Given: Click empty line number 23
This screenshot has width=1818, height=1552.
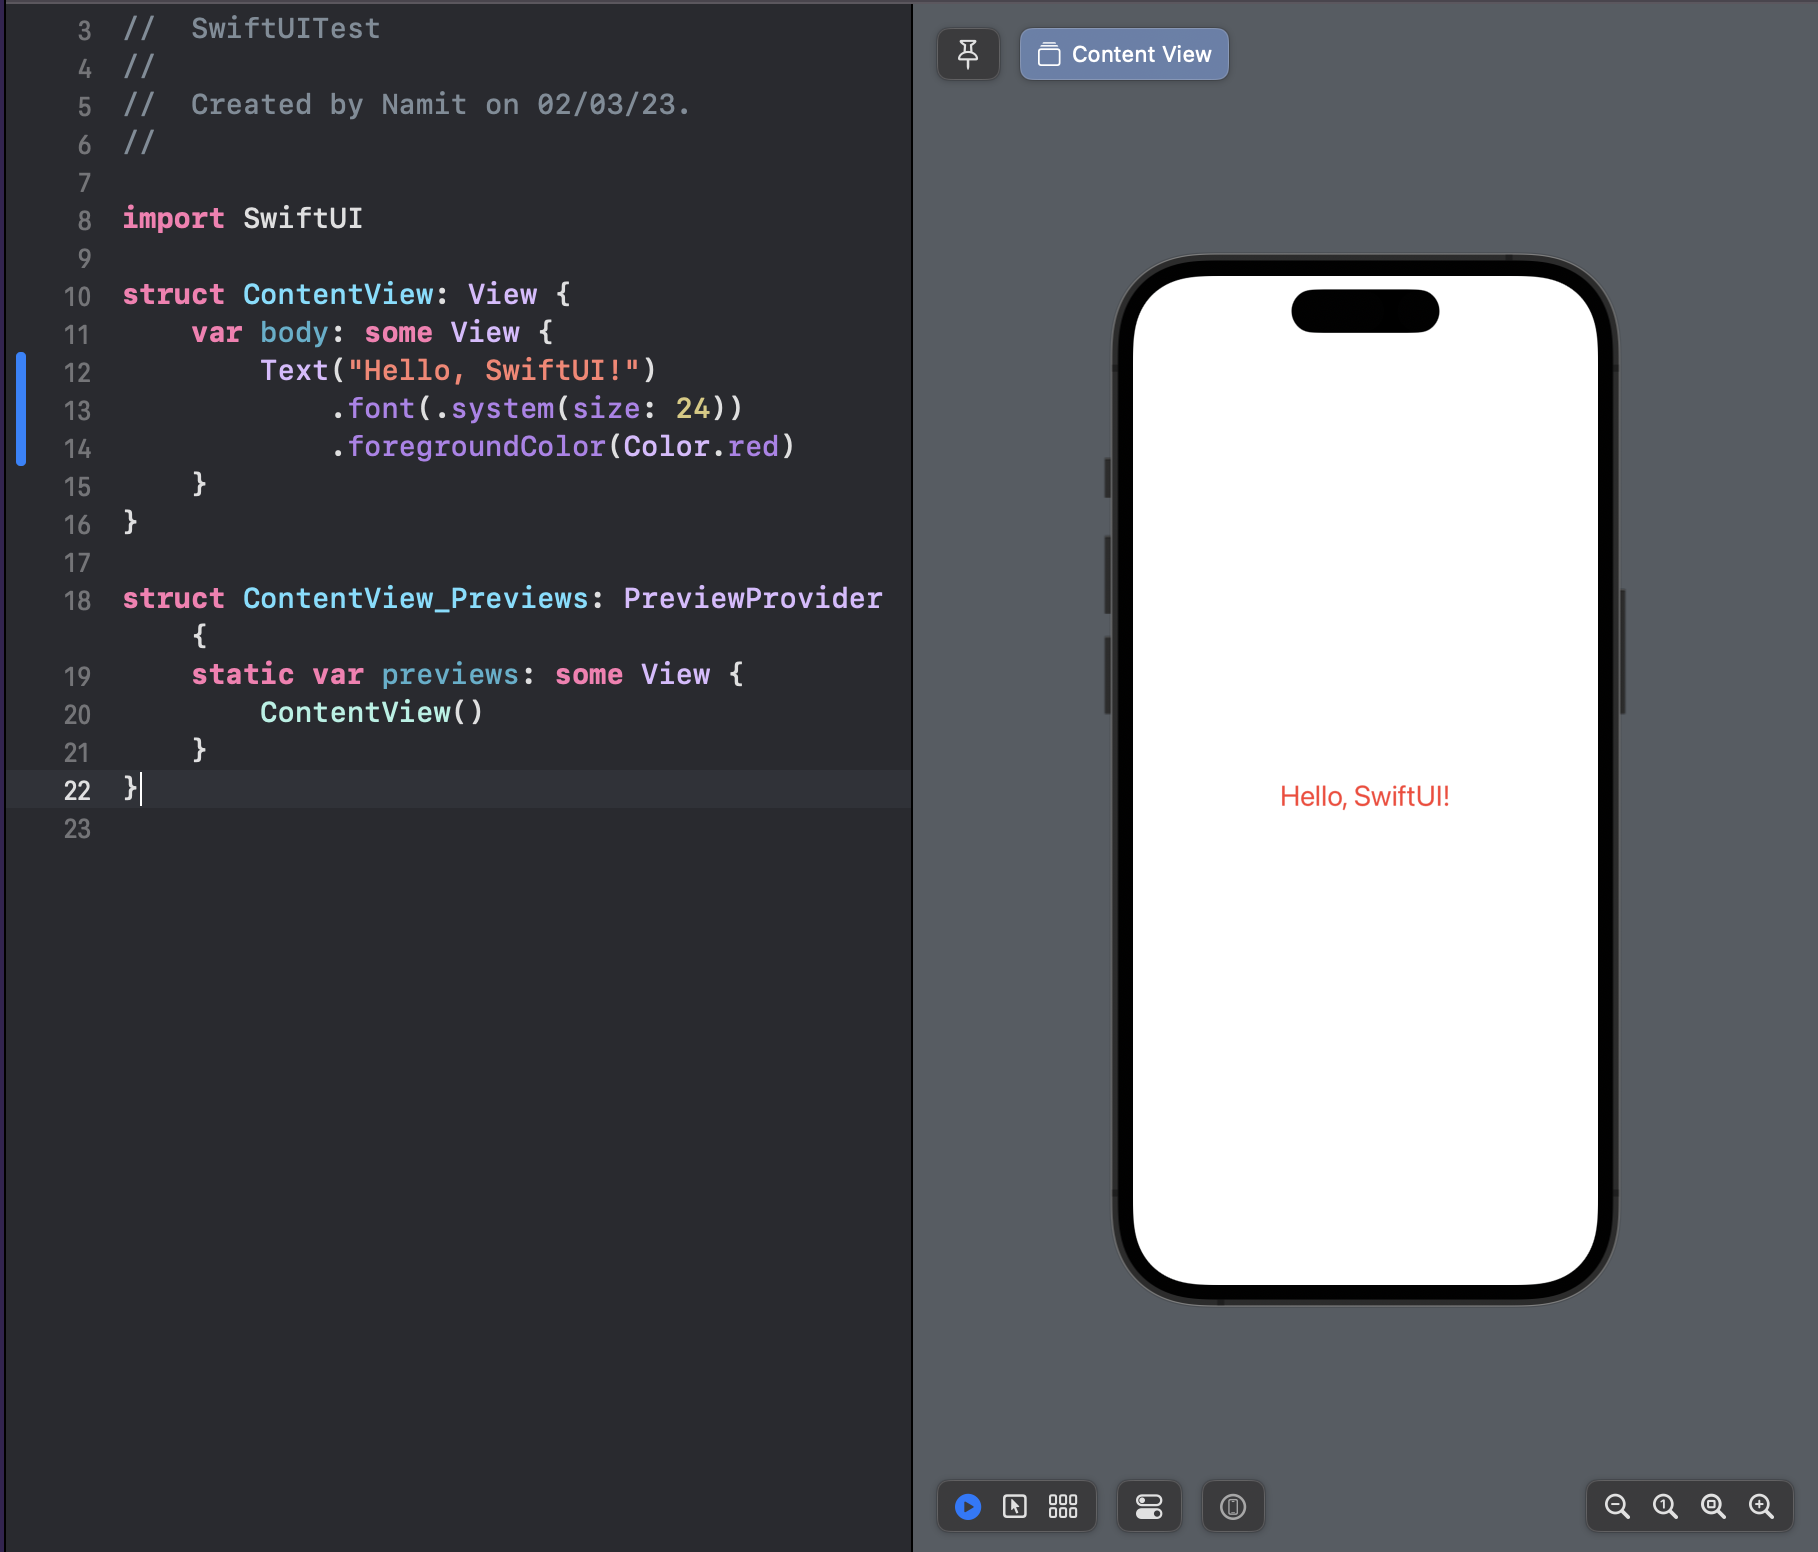Looking at the screenshot, I should [x=77, y=828].
